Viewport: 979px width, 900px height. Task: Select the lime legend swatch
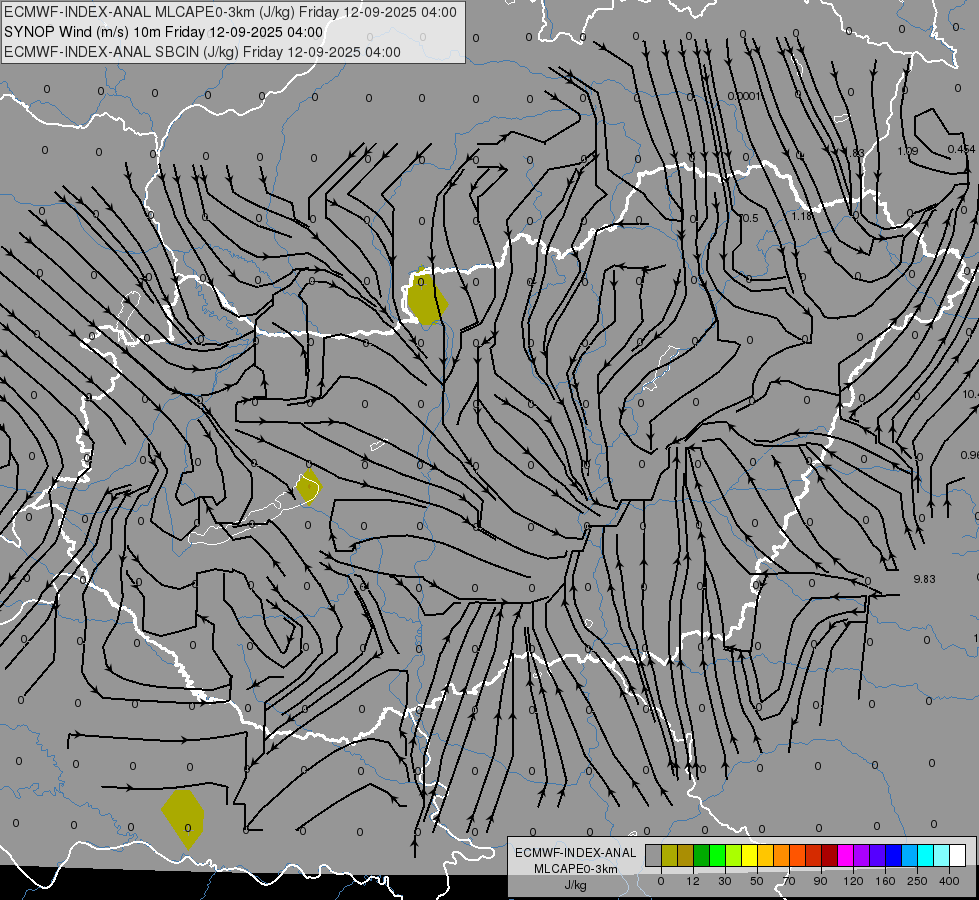[x=734, y=856]
